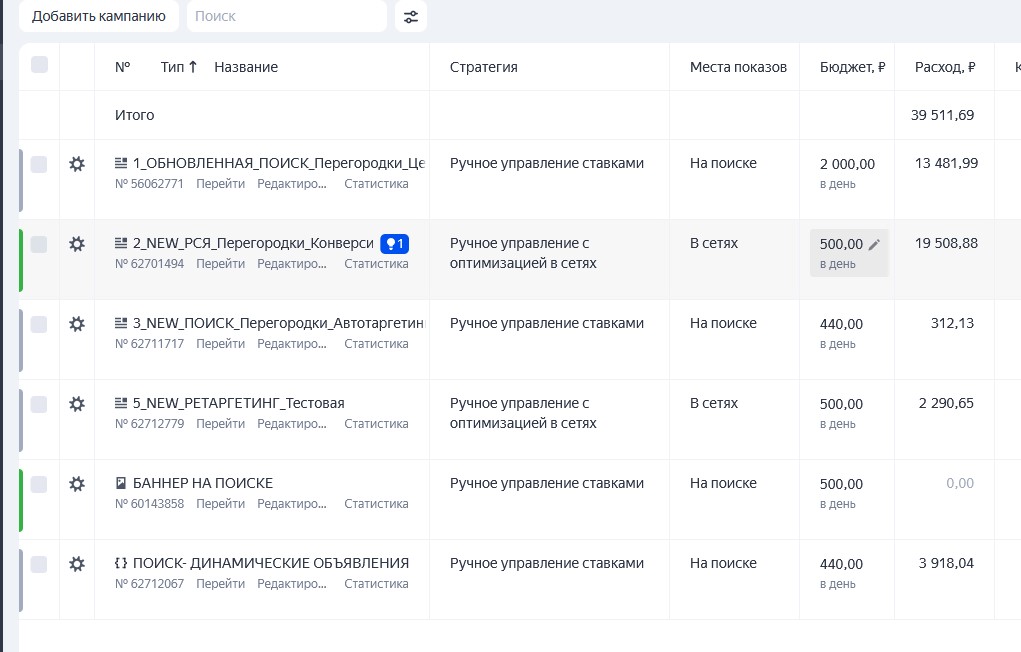The width and height of the screenshot is (1021, 652).
Task: Sort by the Название column header
Action: (x=246, y=67)
